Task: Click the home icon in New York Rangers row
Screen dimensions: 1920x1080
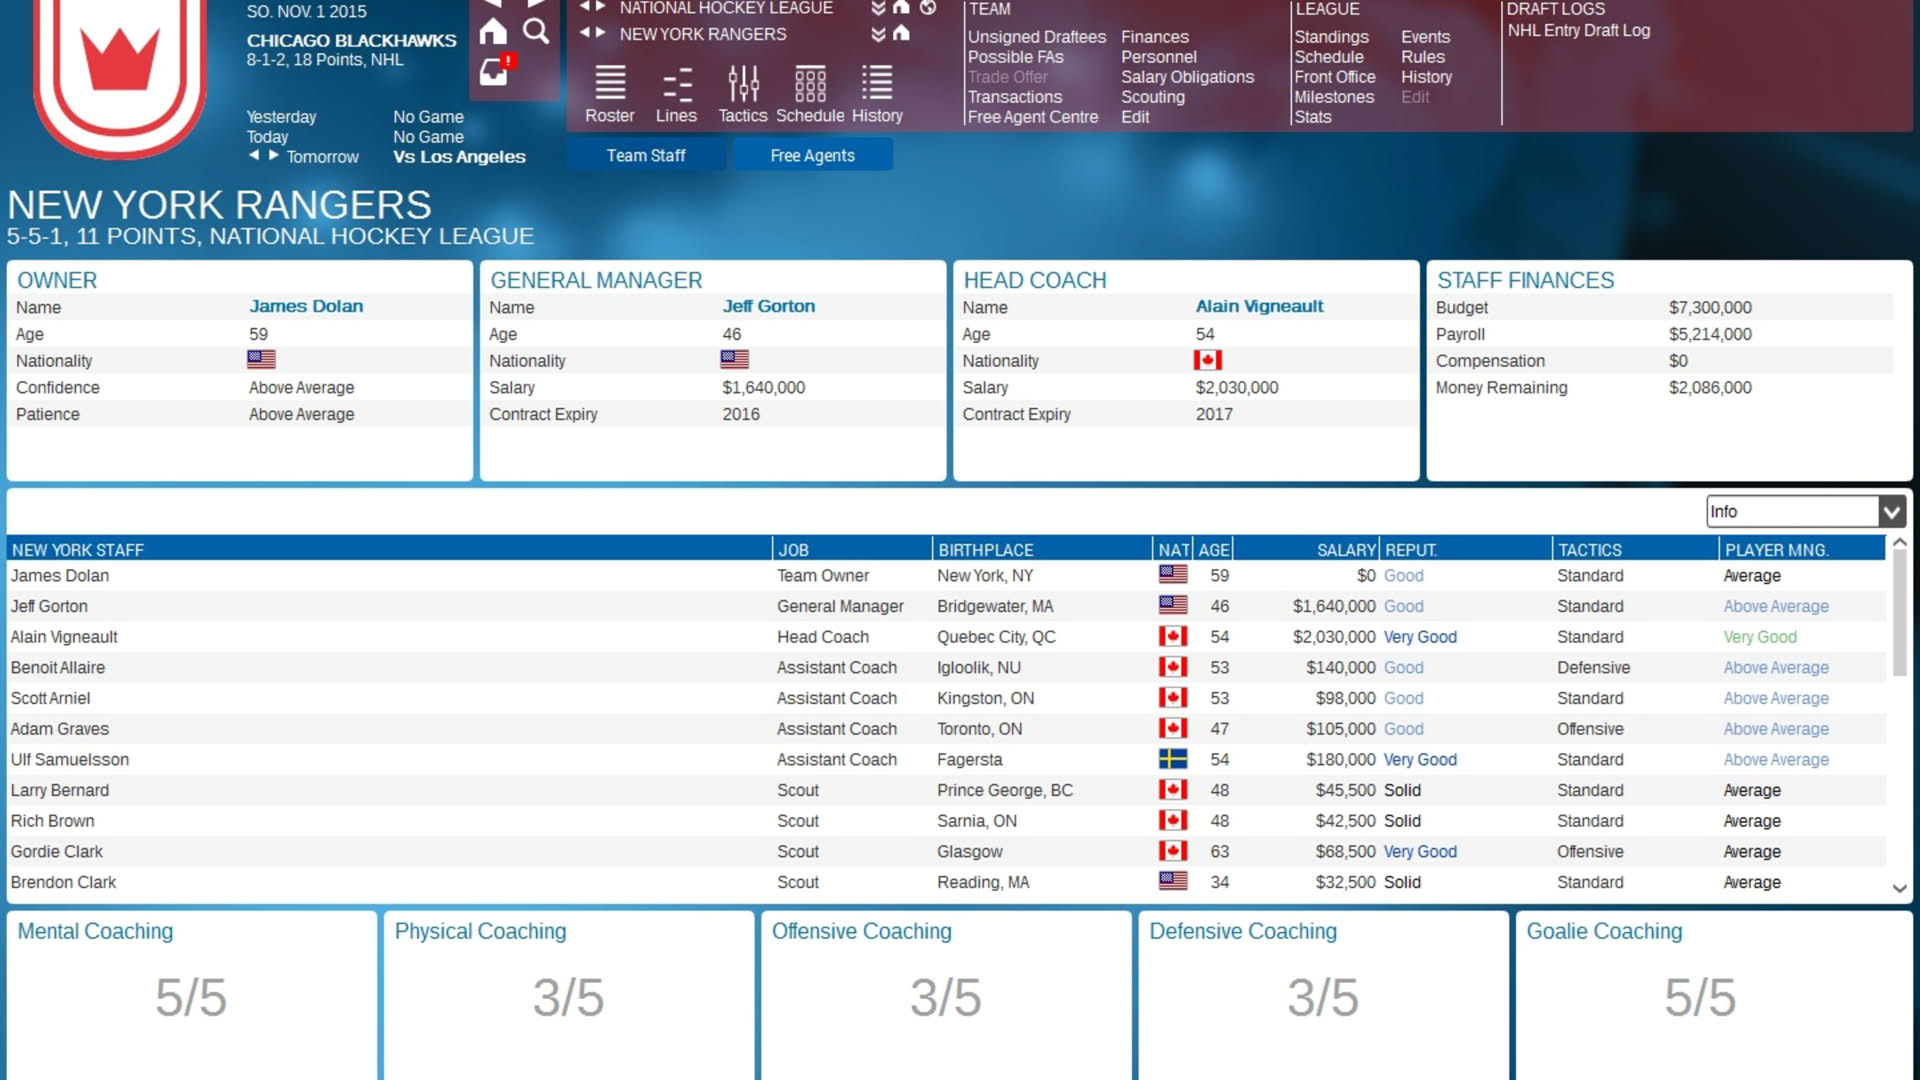Action: point(901,34)
